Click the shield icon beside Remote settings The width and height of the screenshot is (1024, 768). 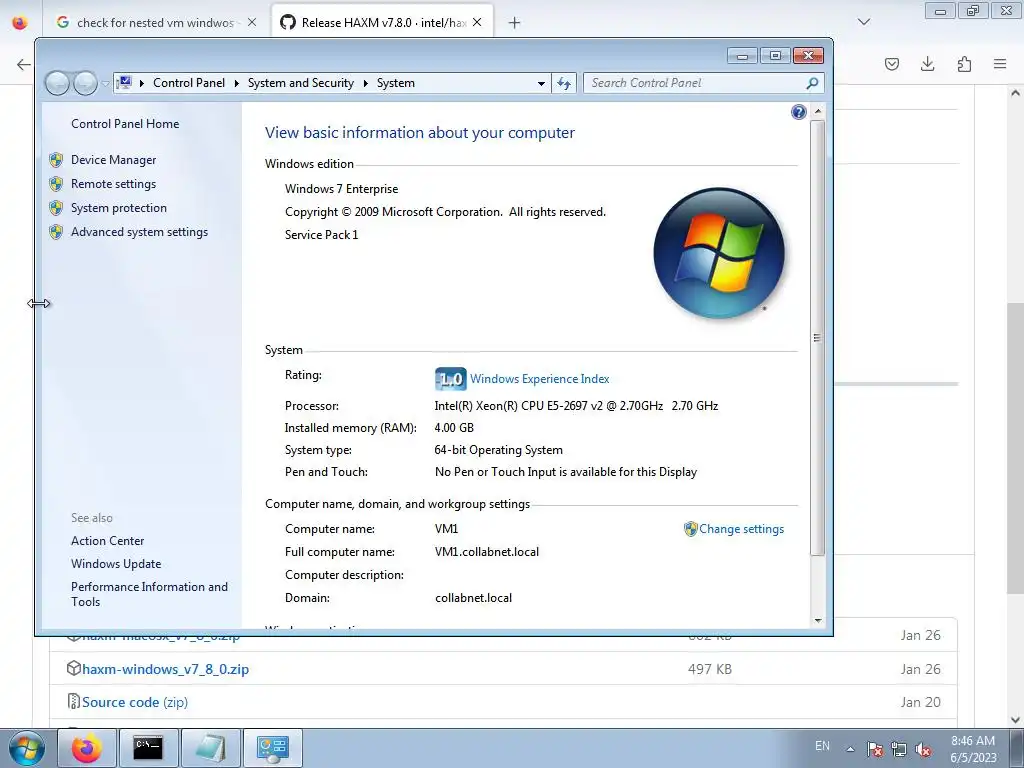56,184
